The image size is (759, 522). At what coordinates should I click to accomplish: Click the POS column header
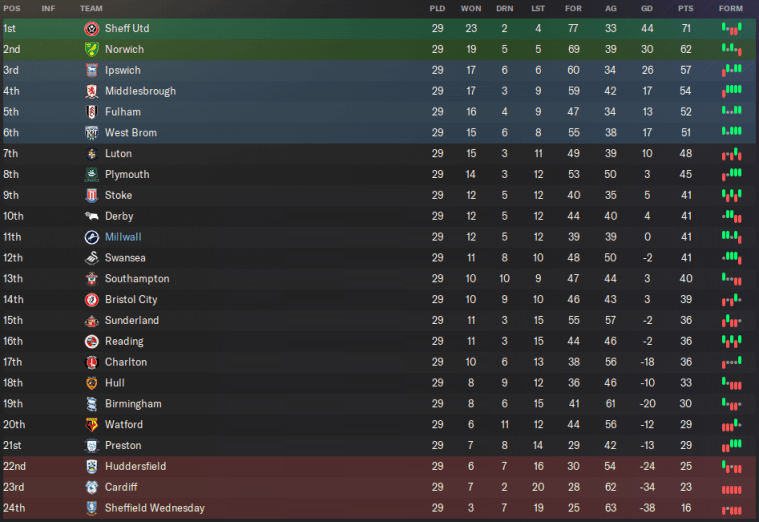point(12,8)
